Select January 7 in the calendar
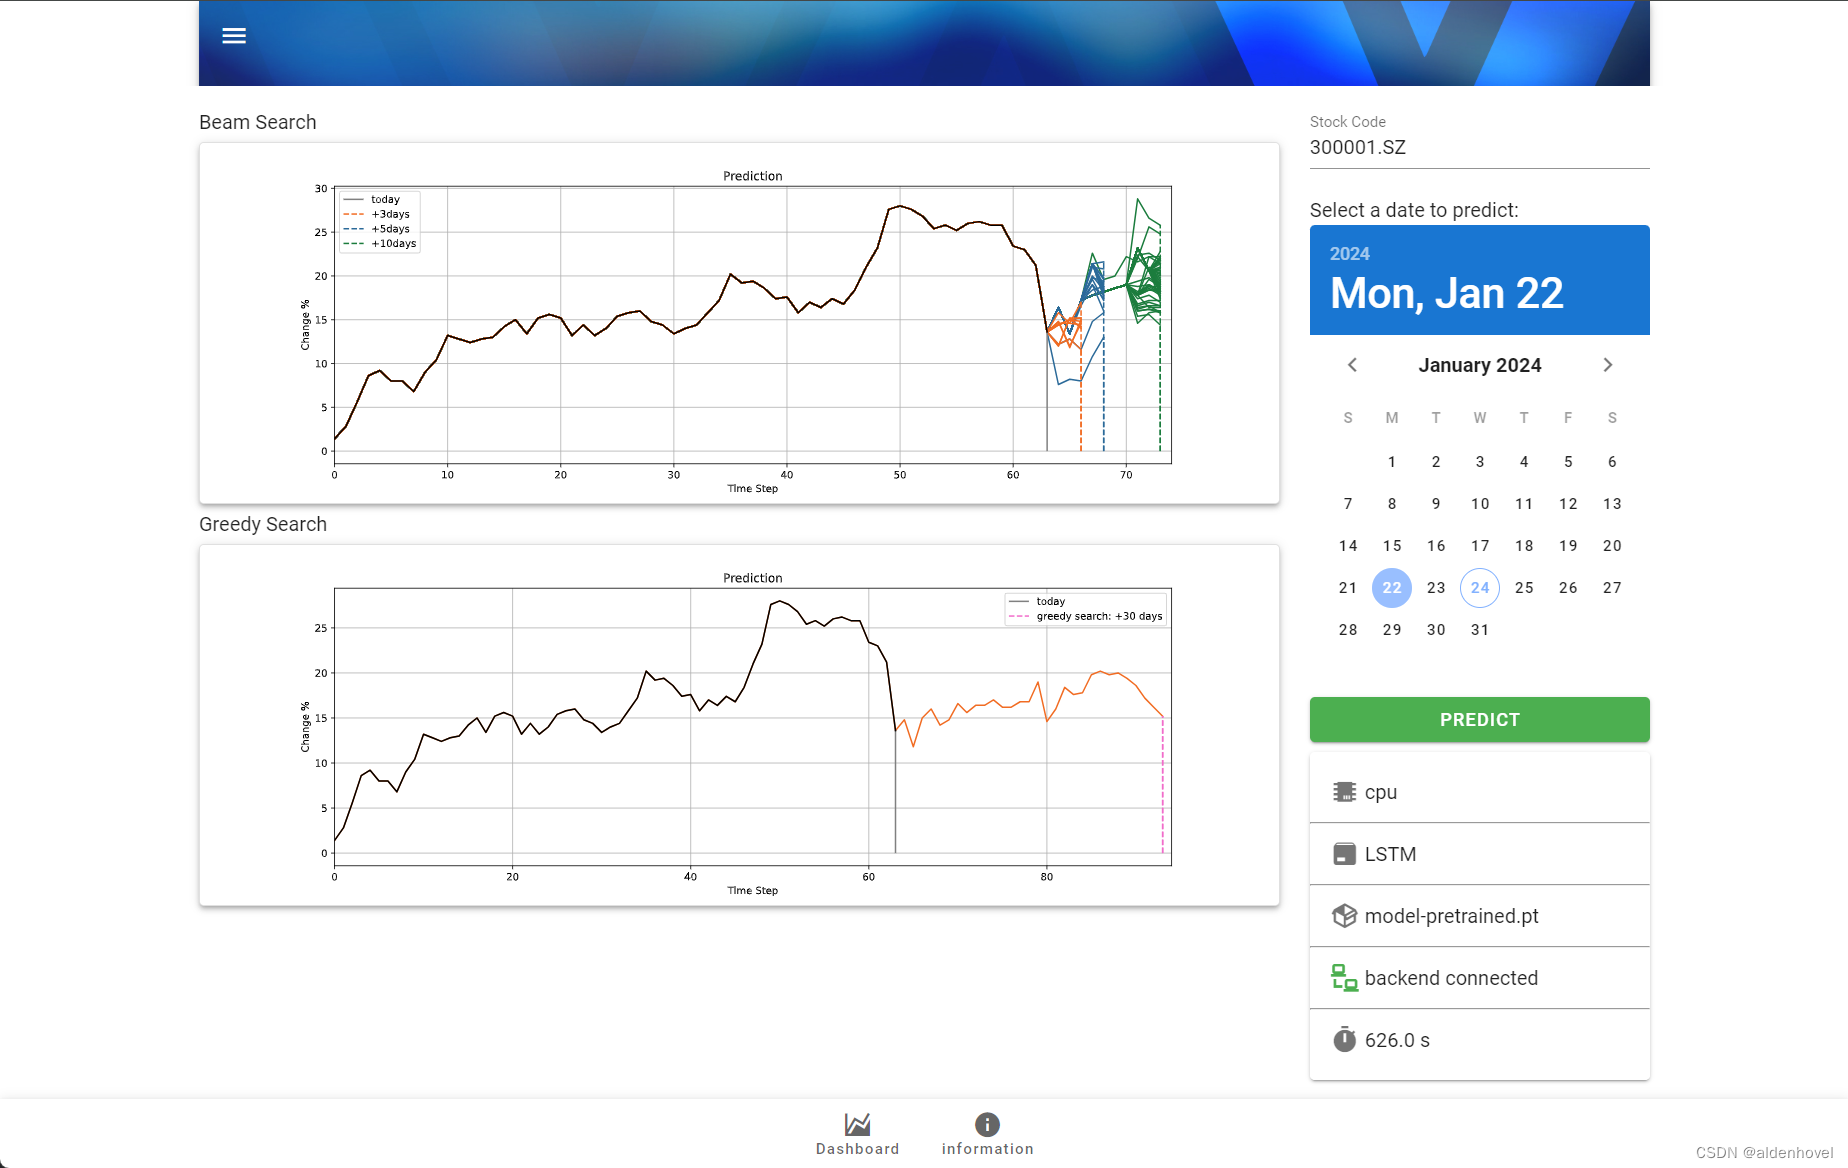Image resolution: width=1848 pixels, height=1168 pixels. coord(1347,504)
